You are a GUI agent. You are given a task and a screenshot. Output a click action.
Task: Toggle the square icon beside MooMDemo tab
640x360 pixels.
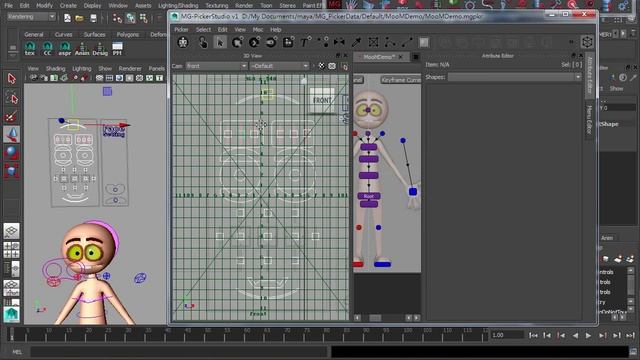[416, 57]
